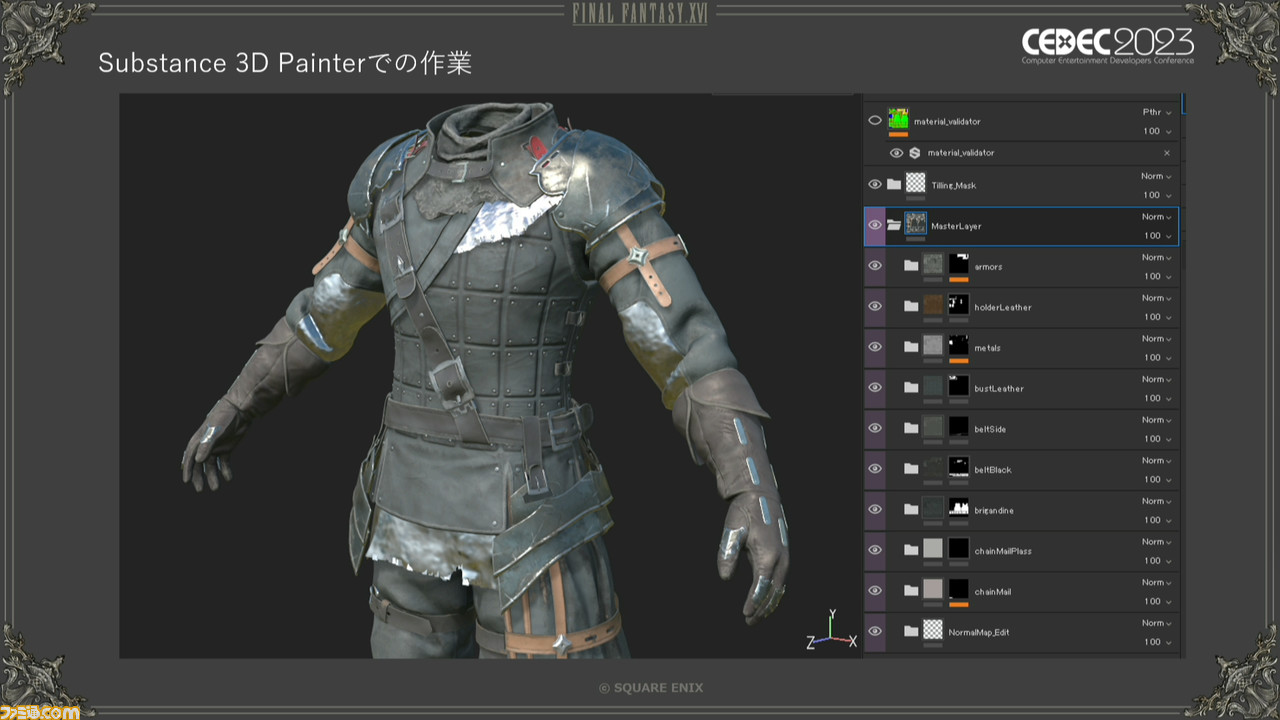Select the Tilling_Mask checkerboard thumbnail
The height and width of the screenshot is (720, 1280).
tap(916, 183)
